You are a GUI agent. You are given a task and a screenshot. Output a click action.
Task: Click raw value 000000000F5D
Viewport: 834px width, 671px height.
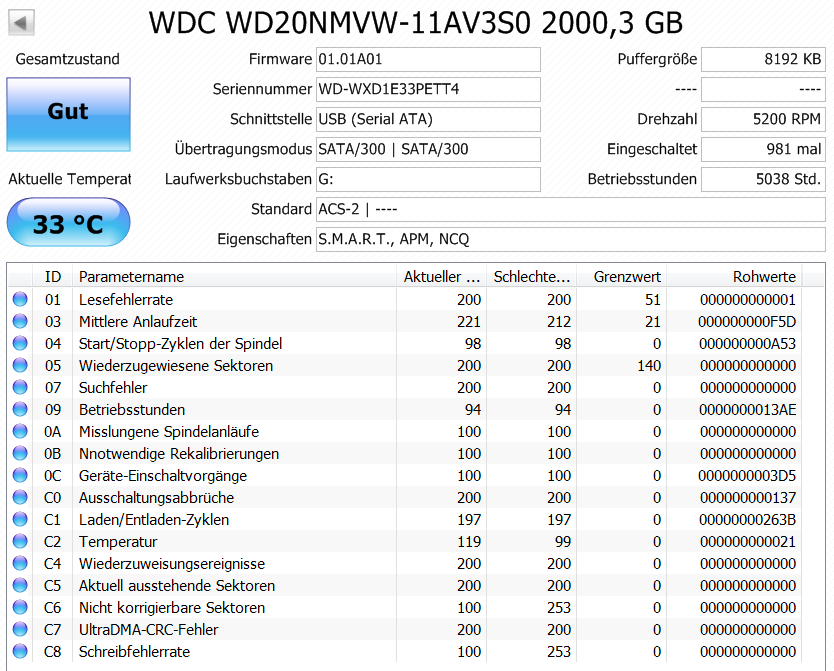pos(747,322)
